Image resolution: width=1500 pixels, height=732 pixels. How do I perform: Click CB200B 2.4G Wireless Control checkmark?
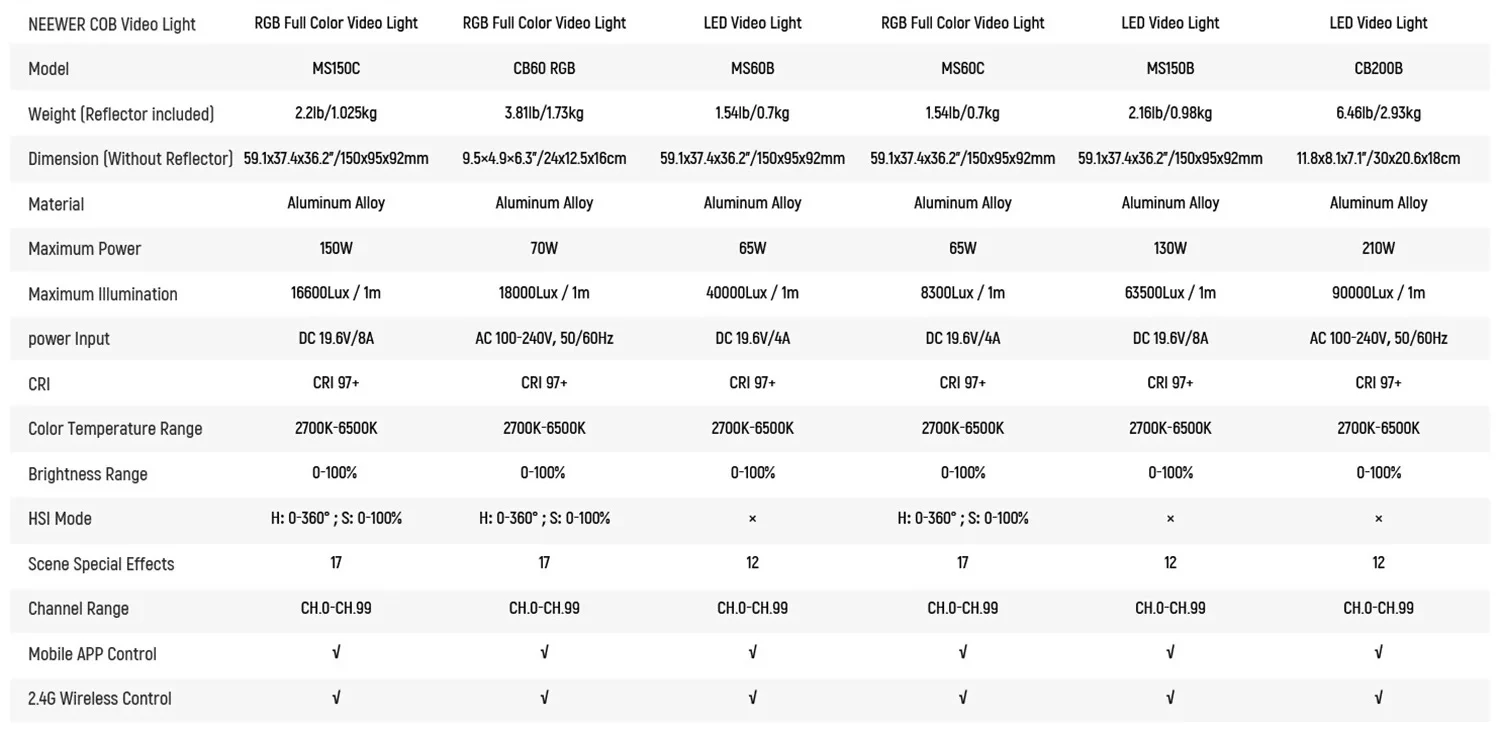coord(1378,698)
